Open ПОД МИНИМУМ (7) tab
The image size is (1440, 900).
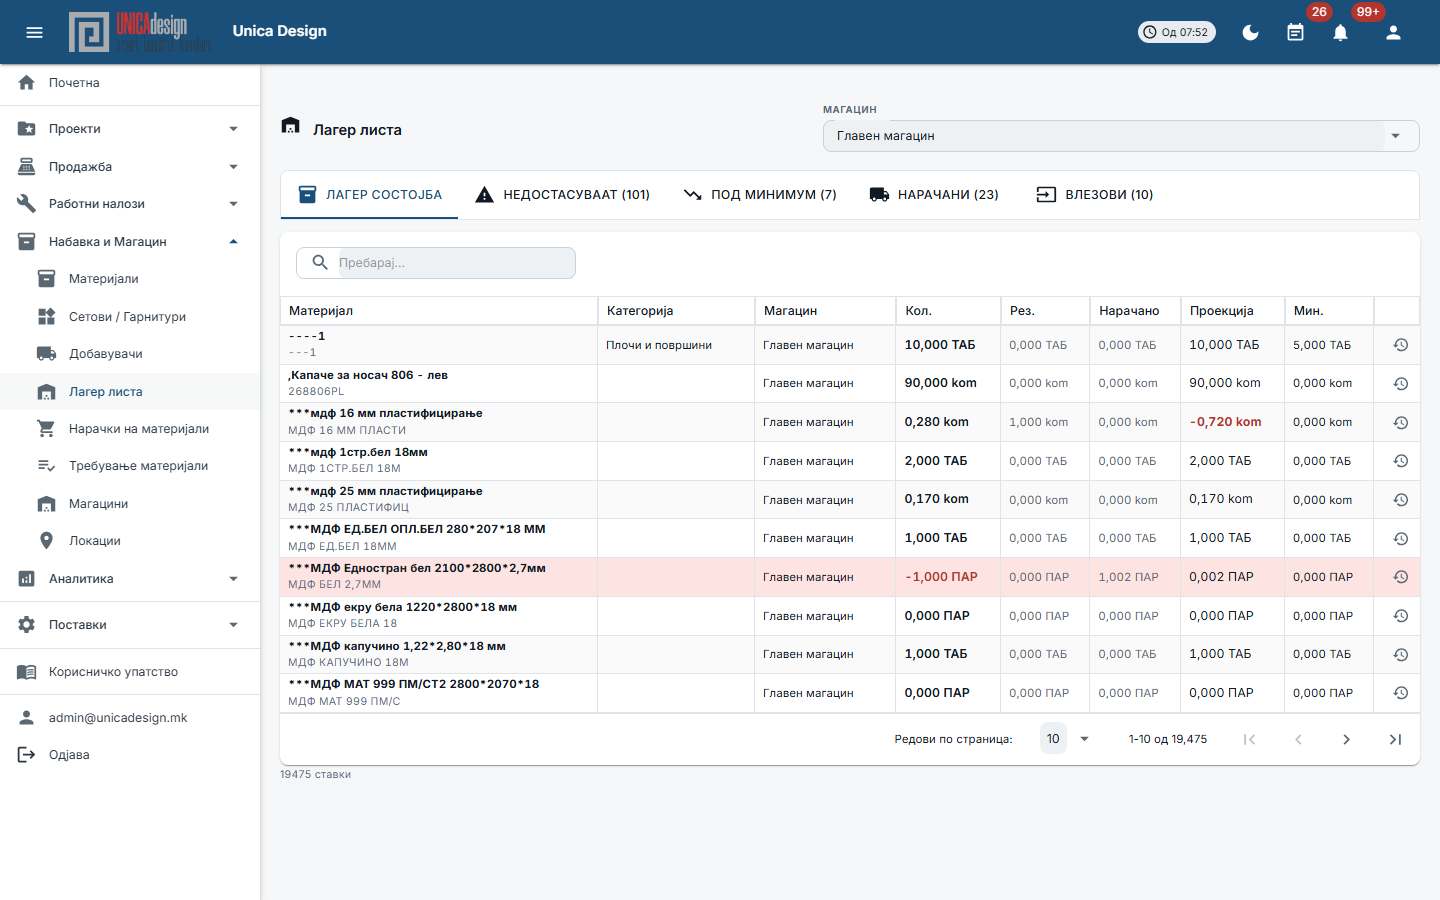(760, 195)
